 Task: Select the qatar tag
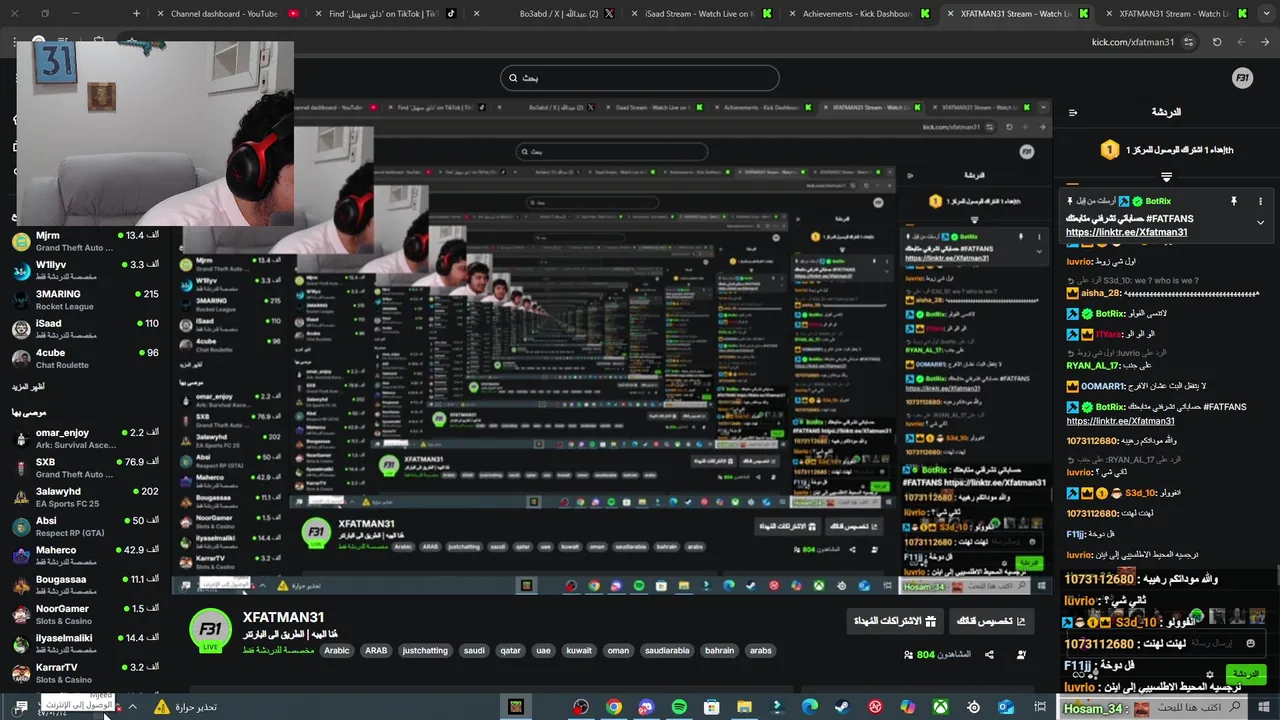click(x=511, y=650)
